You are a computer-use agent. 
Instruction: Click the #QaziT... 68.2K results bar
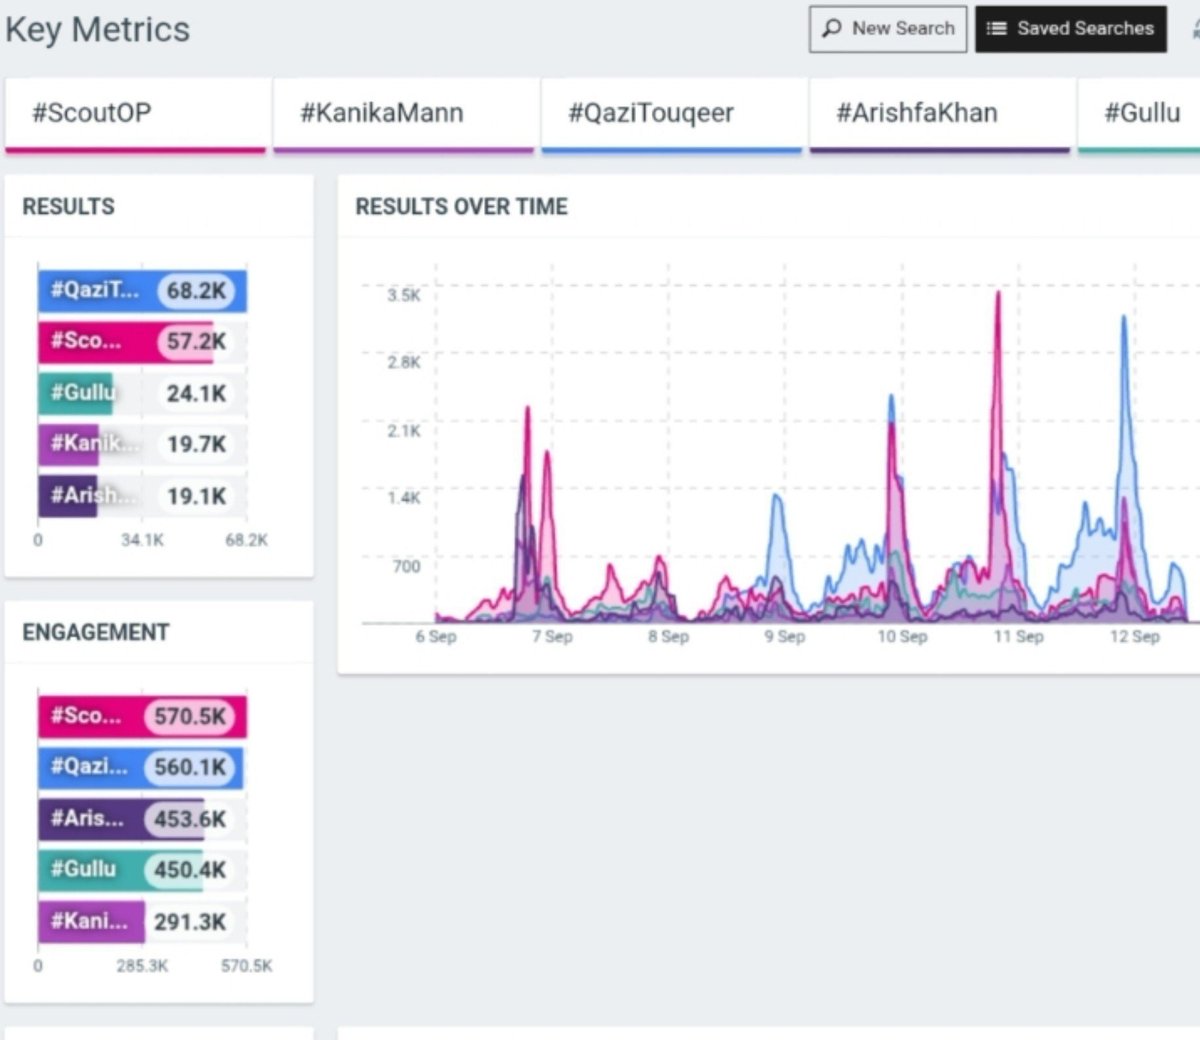pos(142,291)
